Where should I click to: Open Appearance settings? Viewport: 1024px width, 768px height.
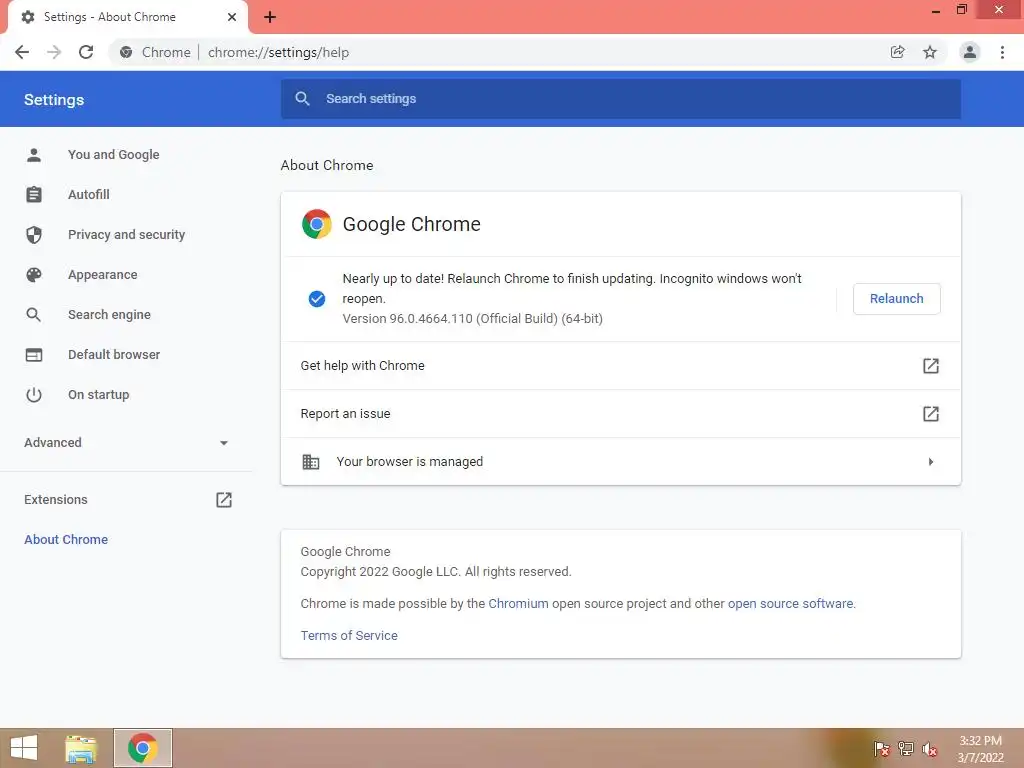click(x=103, y=275)
